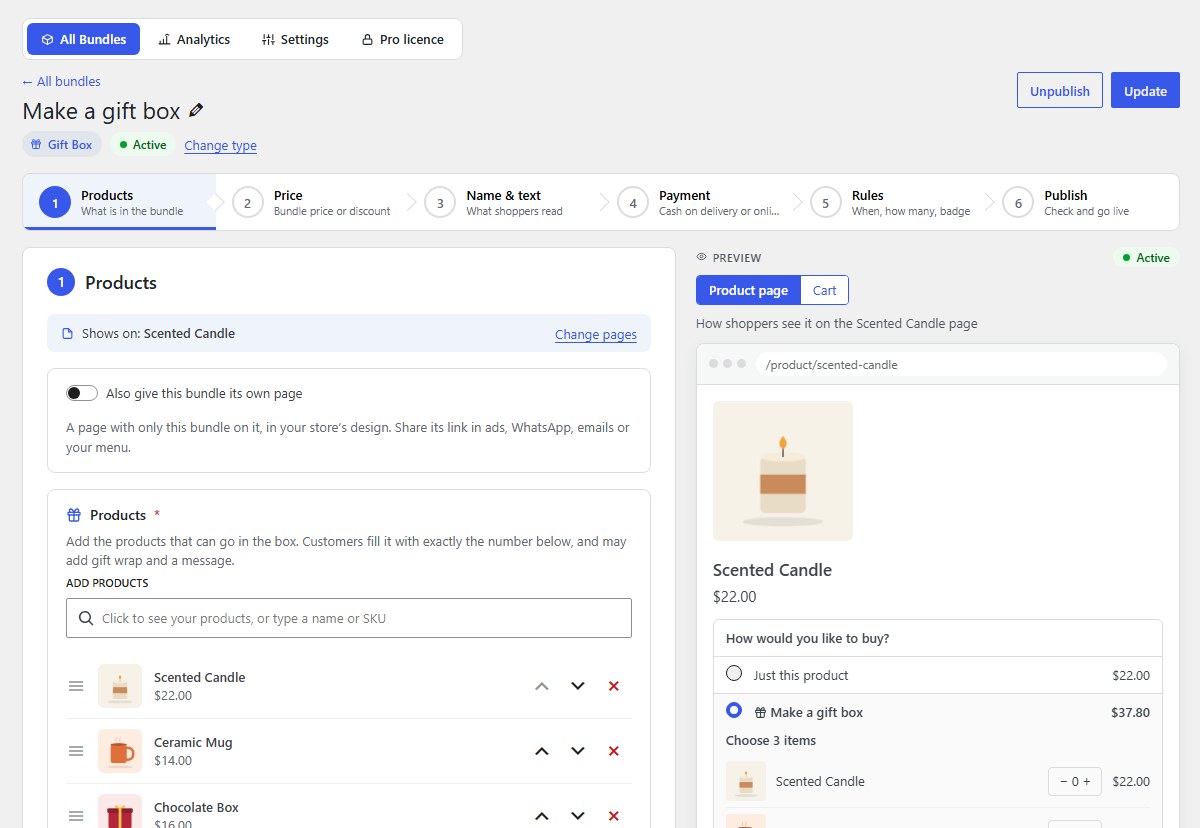The width and height of the screenshot is (1200, 828).
Task: Click the Unpublish button
Action: (x=1060, y=90)
